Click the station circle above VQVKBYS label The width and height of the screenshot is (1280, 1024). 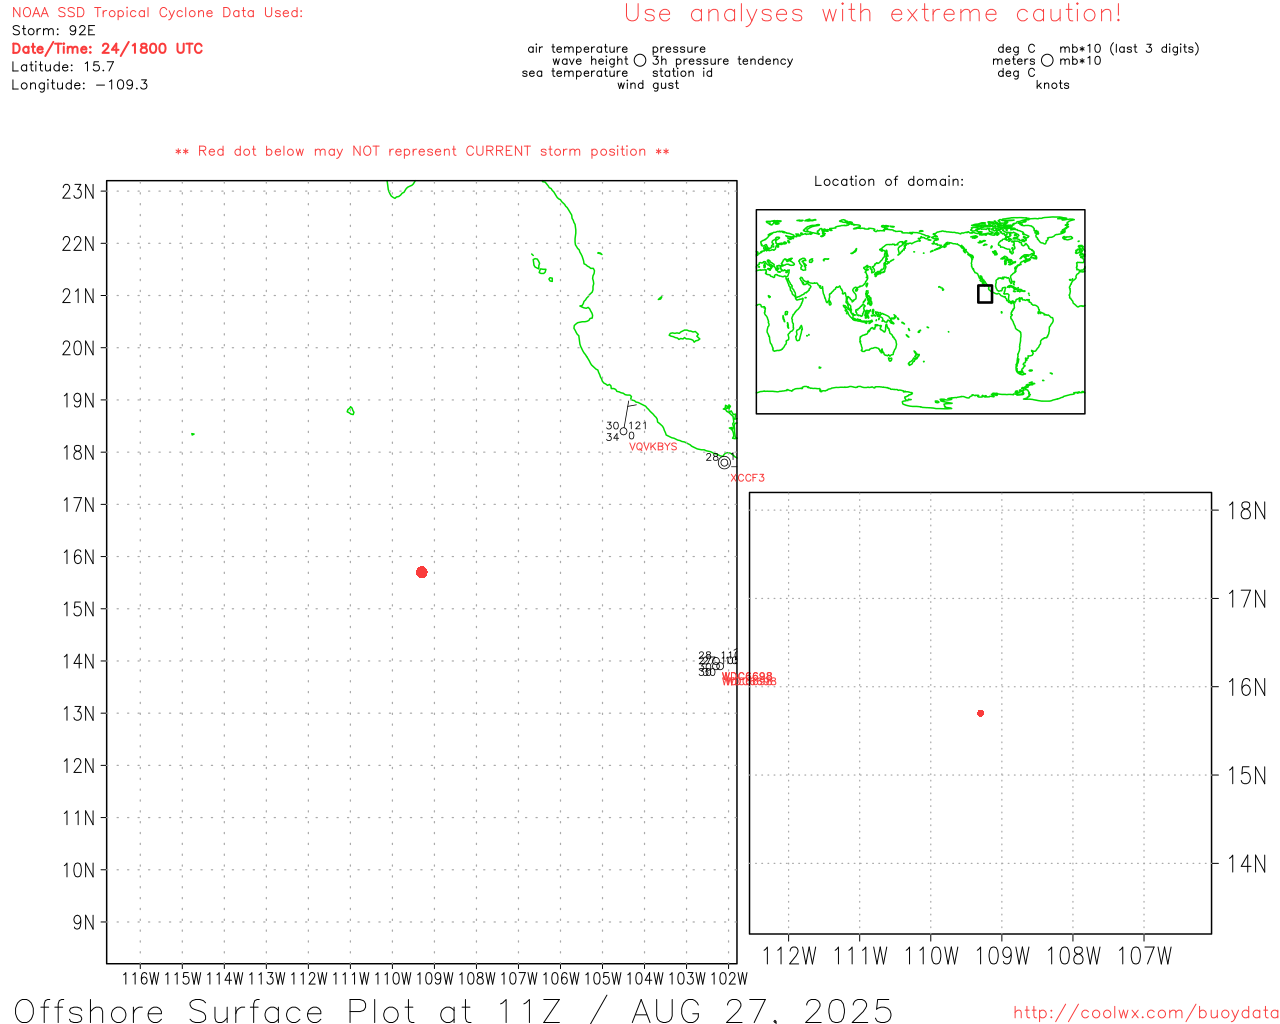pos(624,431)
